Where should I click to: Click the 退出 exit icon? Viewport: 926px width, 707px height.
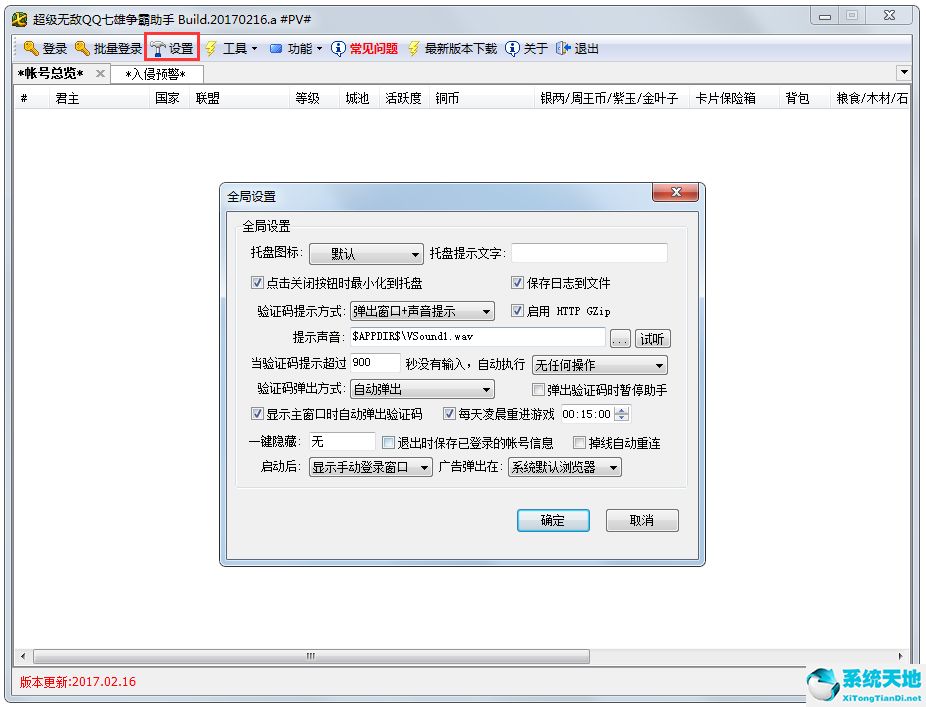(x=563, y=48)
